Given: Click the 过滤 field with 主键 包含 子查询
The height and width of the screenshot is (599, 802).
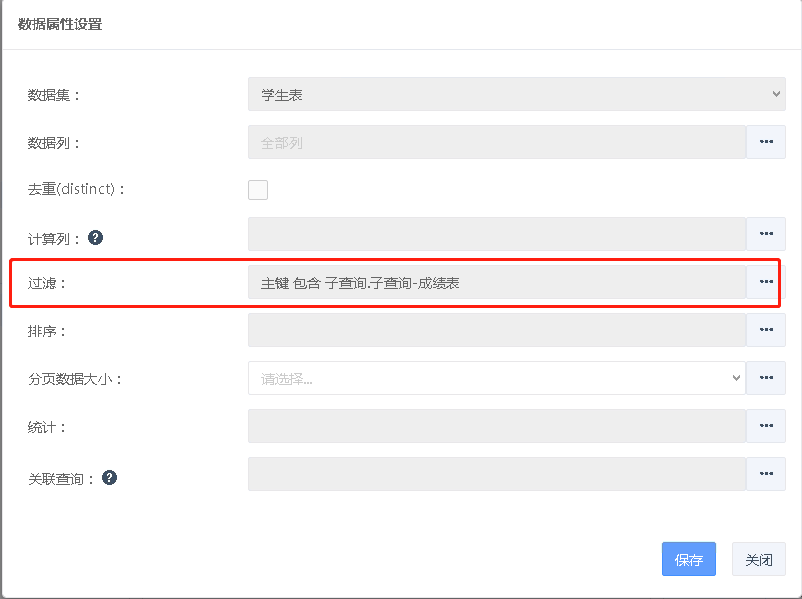Looking at the screenshot, I should (496, 282).
